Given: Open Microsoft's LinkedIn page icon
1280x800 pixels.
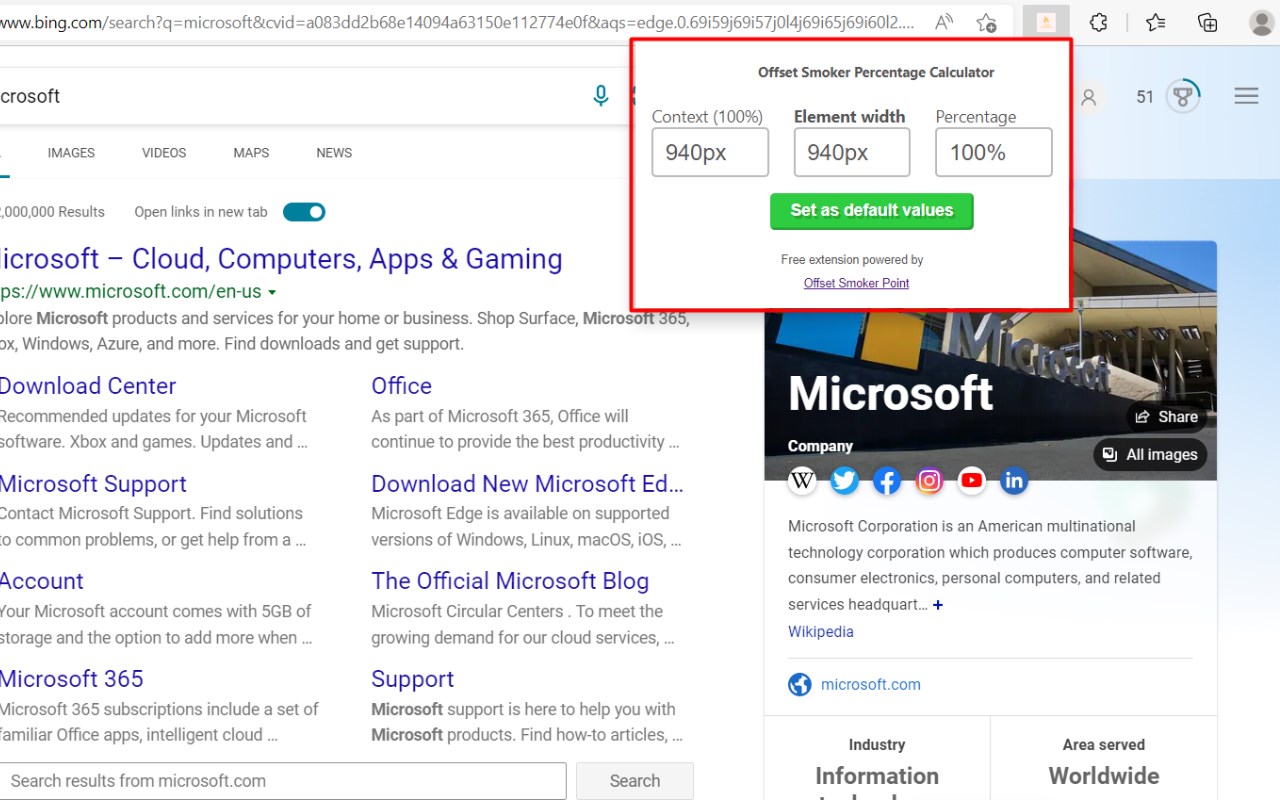Looking at the screenshot, I should click(x=1014, y=481).
